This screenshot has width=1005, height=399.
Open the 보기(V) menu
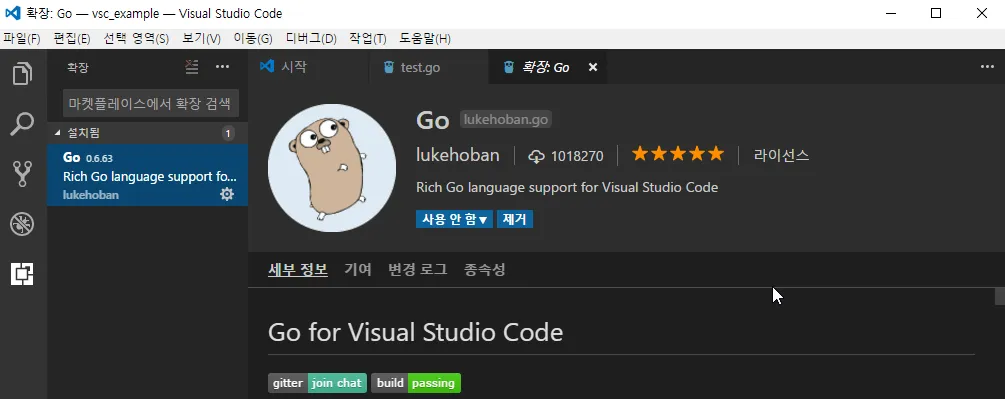pyautogui.click(x=201, y=38)
